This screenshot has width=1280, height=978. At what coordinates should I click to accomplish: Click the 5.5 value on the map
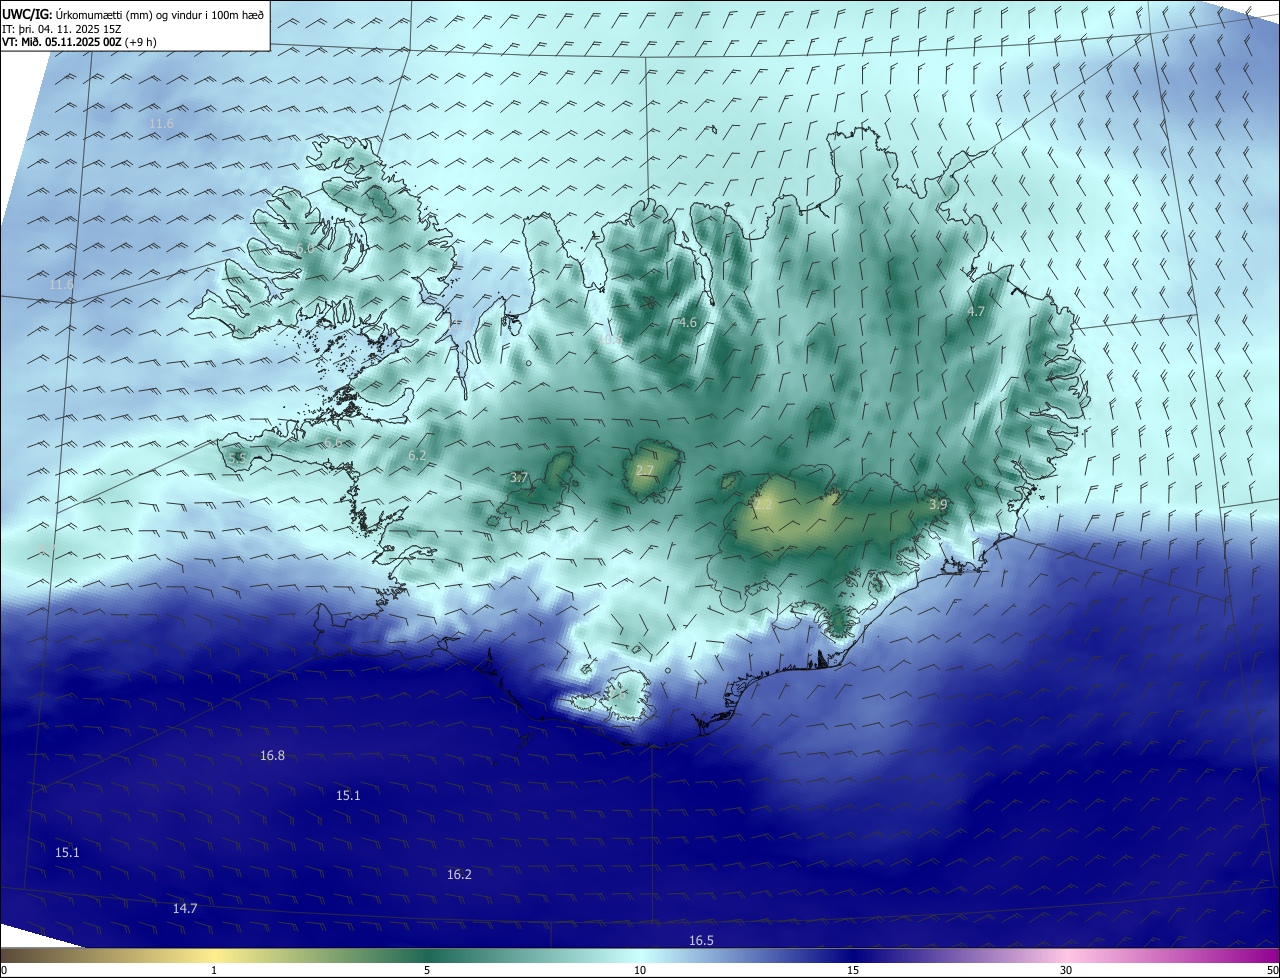pyautogui.click(x=237, y=458)
